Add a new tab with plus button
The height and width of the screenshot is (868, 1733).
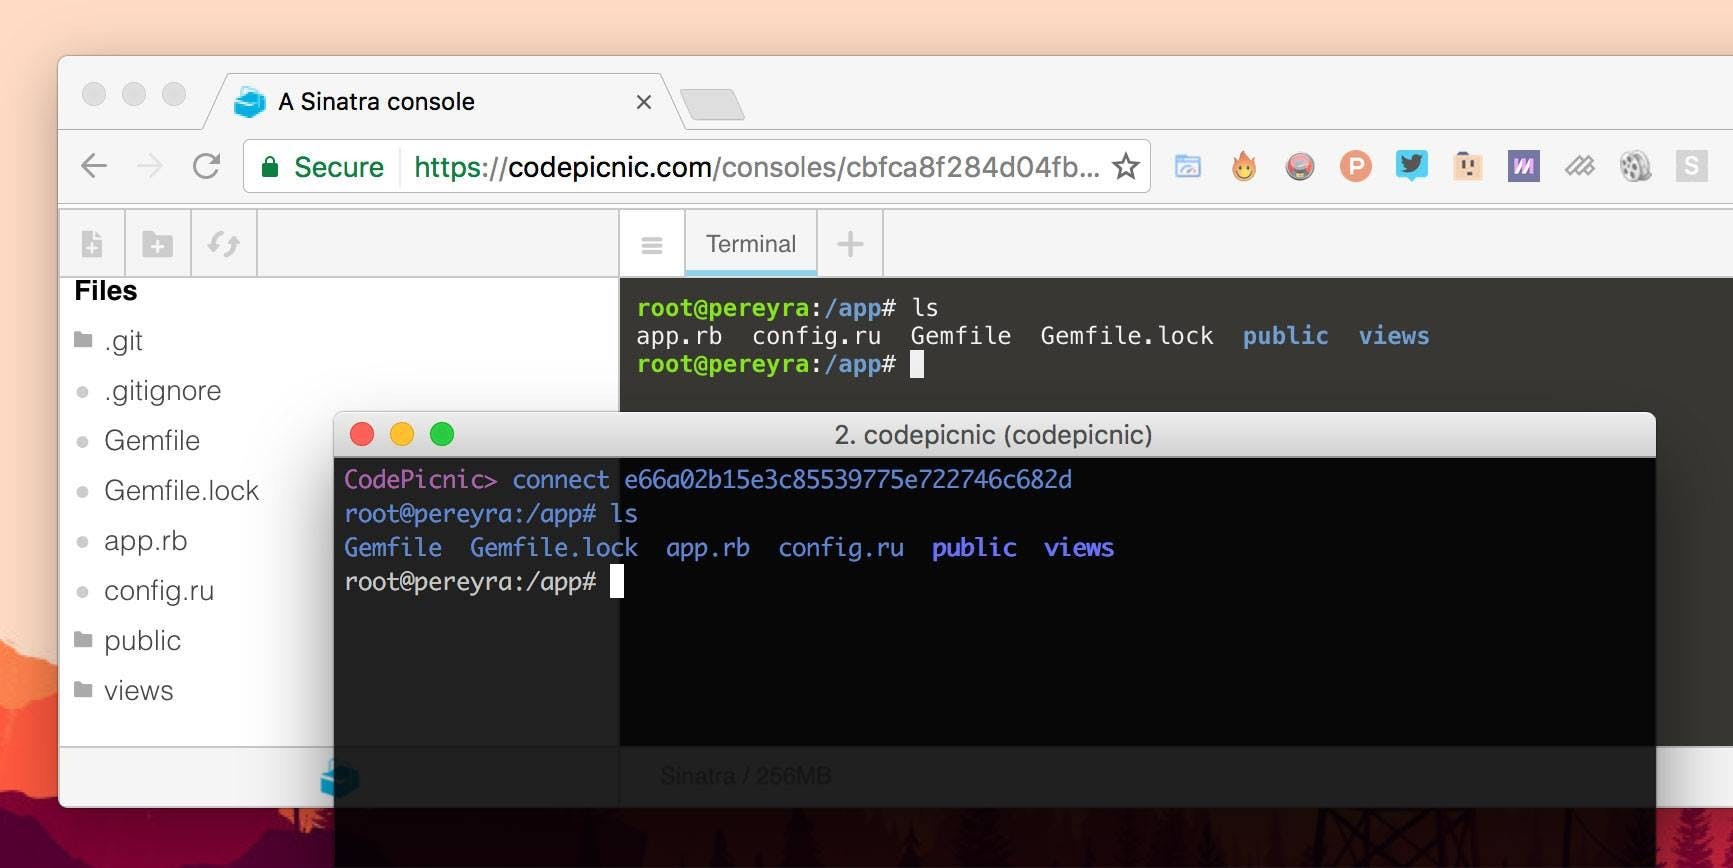point(850,244)
